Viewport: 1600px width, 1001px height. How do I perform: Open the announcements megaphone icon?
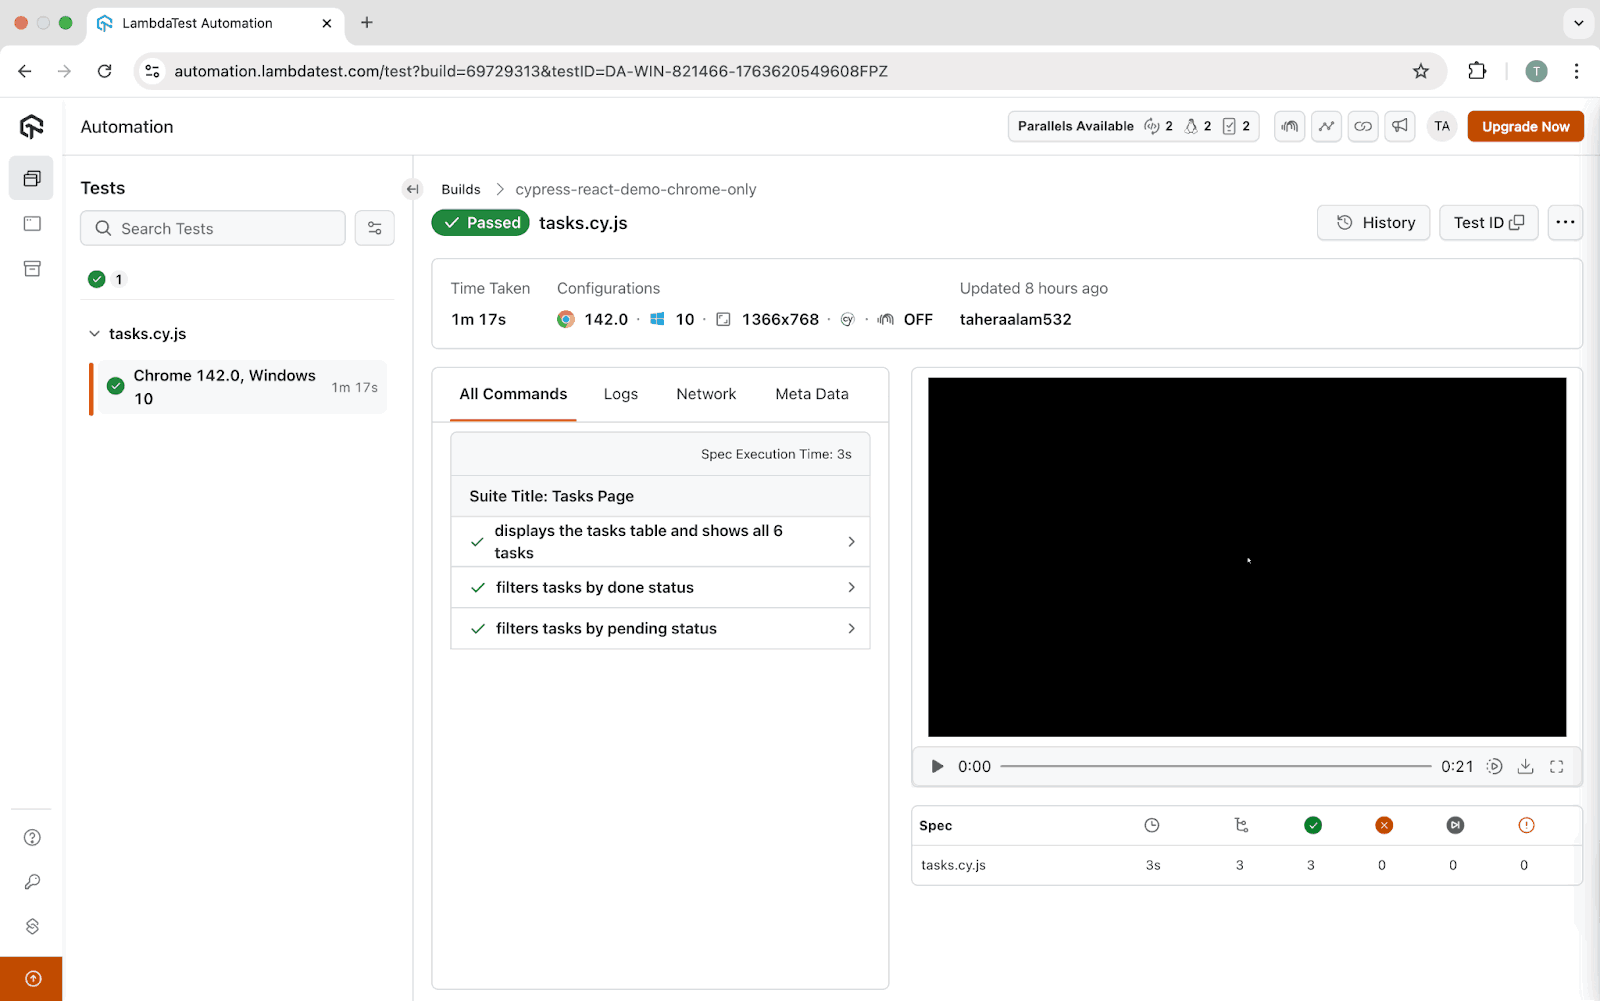click(x=1399, y=126)
